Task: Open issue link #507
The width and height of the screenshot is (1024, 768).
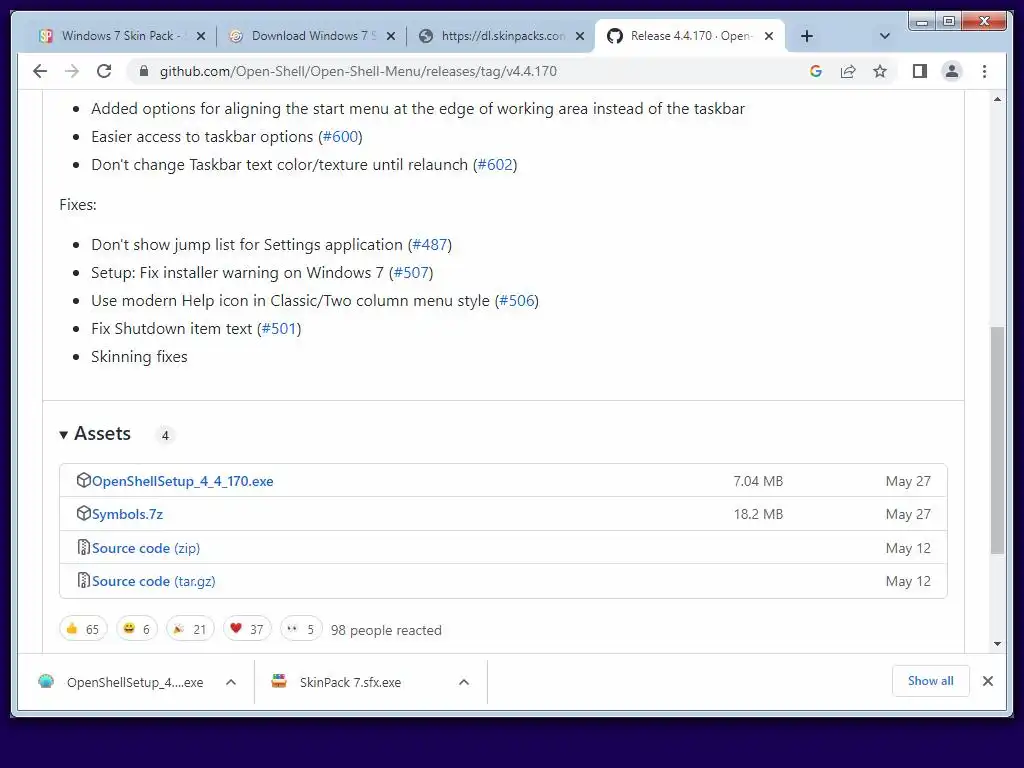Action: pyautogui.click(x=411, y=272)
